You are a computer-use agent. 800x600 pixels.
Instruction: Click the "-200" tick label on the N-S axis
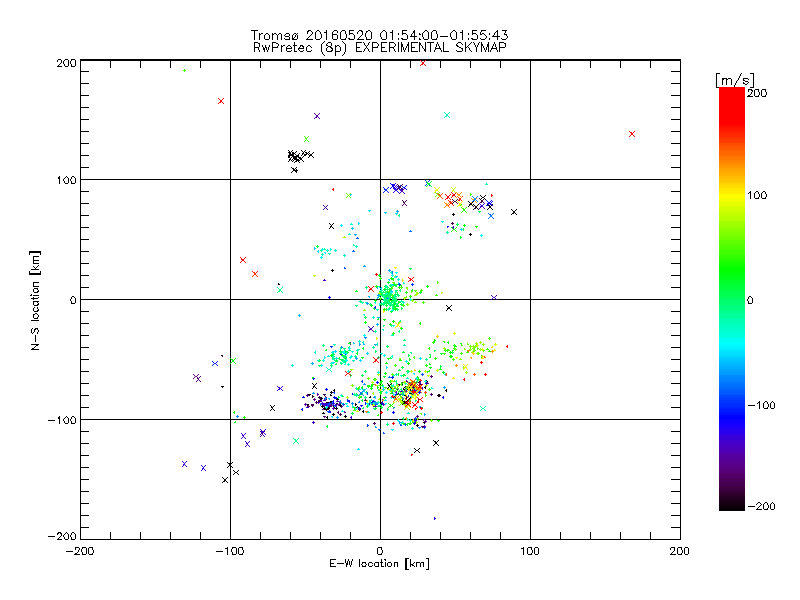(x=62, y=536)
